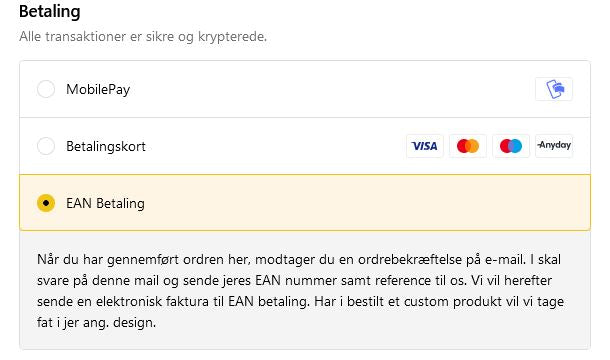Click the word "ordrebekræftelse" in the description

tap(410, 259)
